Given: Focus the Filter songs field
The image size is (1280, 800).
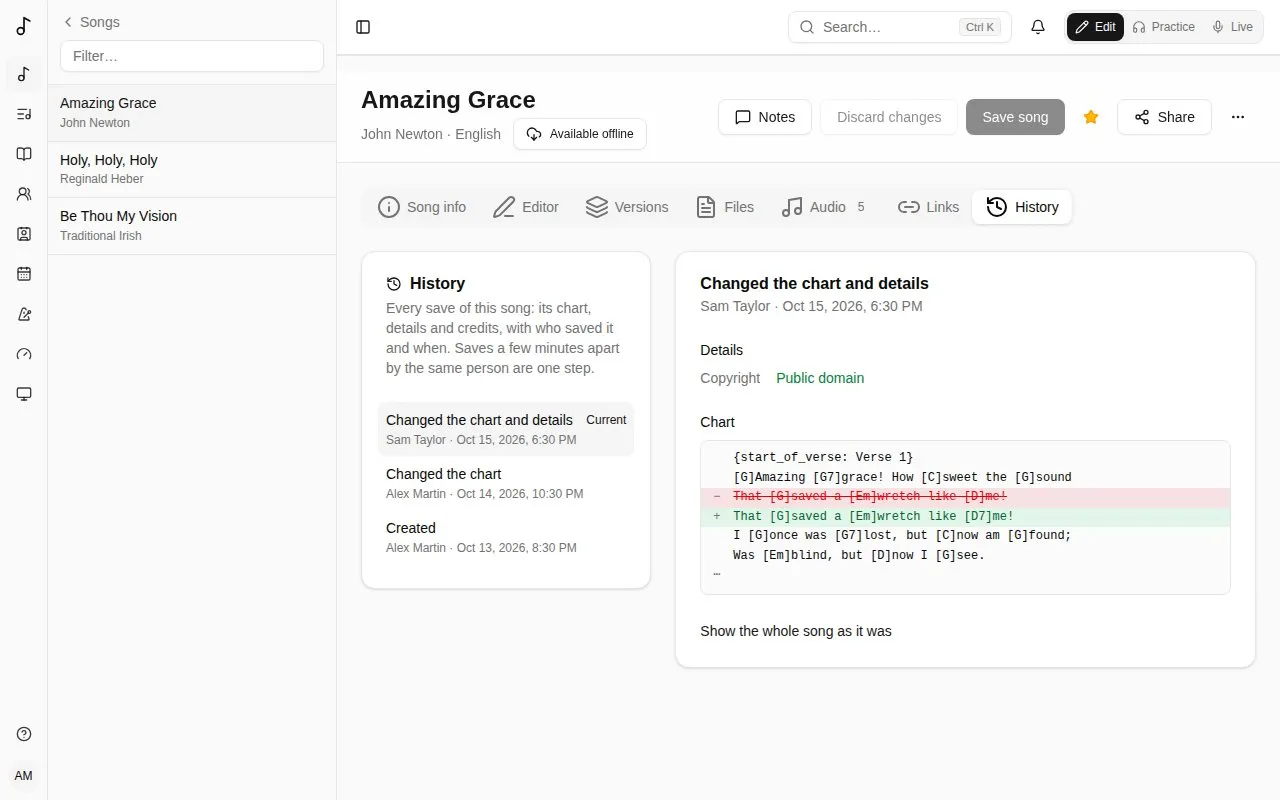Looking at the screenshot, I should [x=192, y=56].
